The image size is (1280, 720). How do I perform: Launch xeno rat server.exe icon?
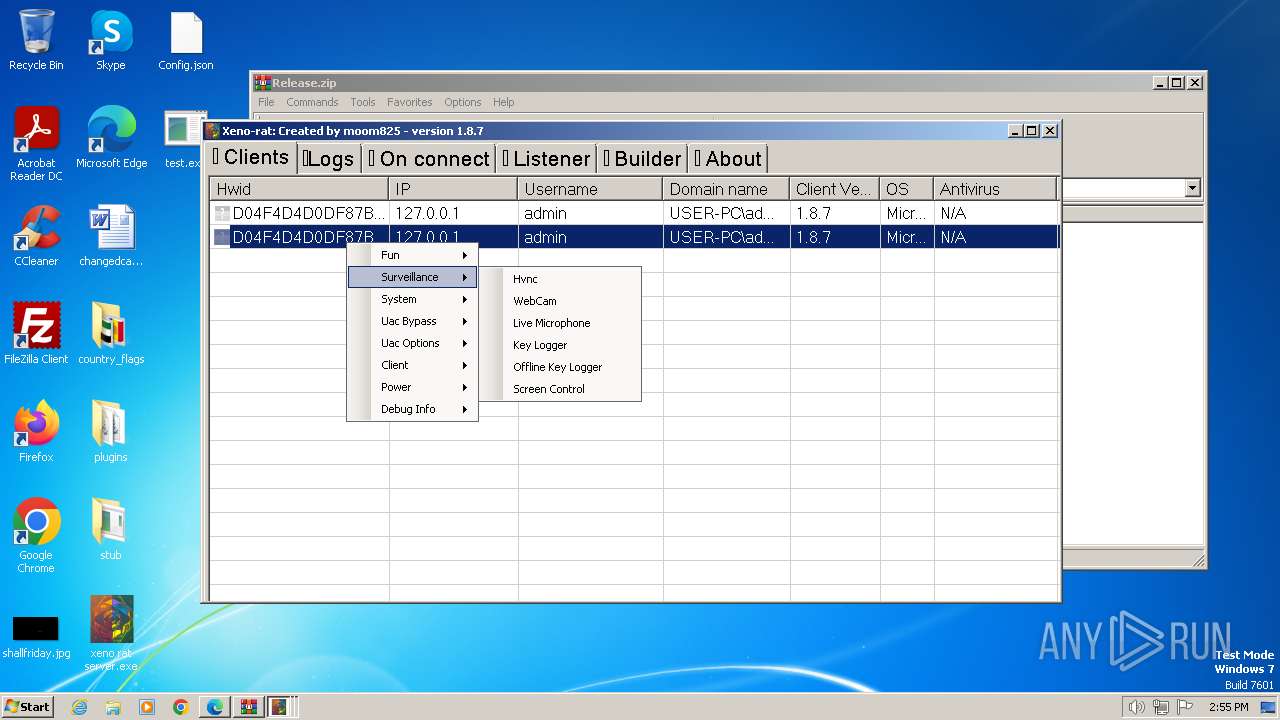click(x=111, y=634)
